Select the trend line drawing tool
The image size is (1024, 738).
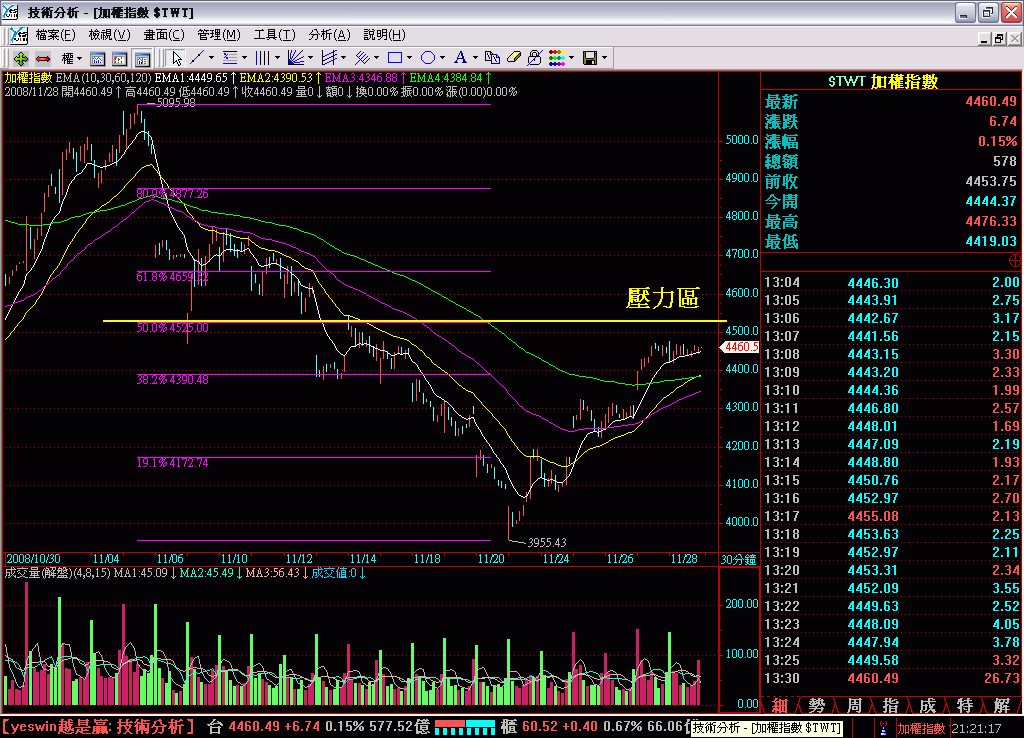197,58
